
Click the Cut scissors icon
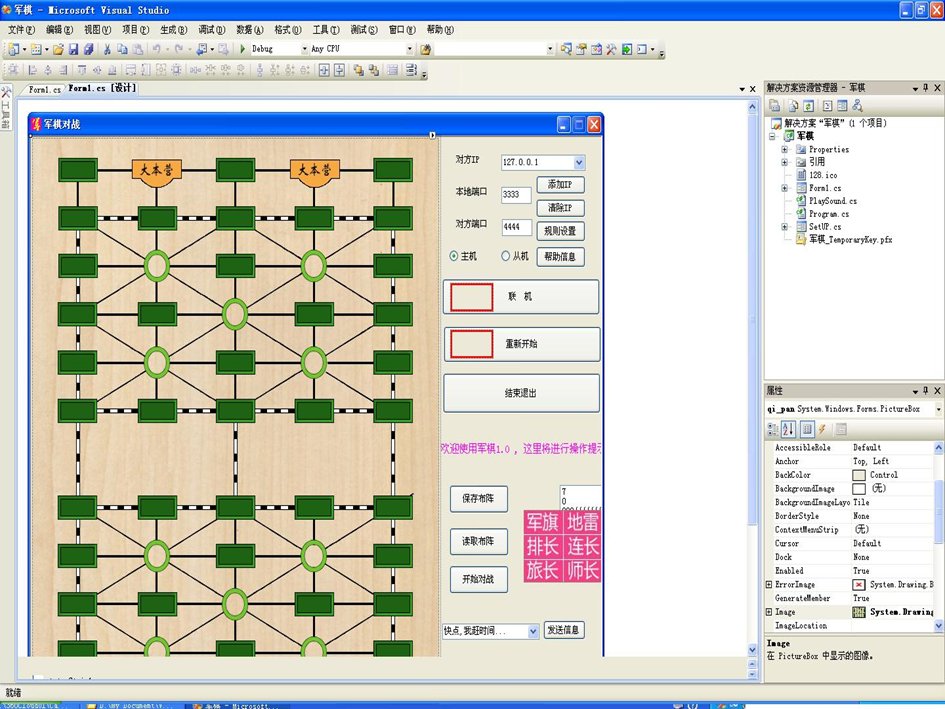click(107, 48)
